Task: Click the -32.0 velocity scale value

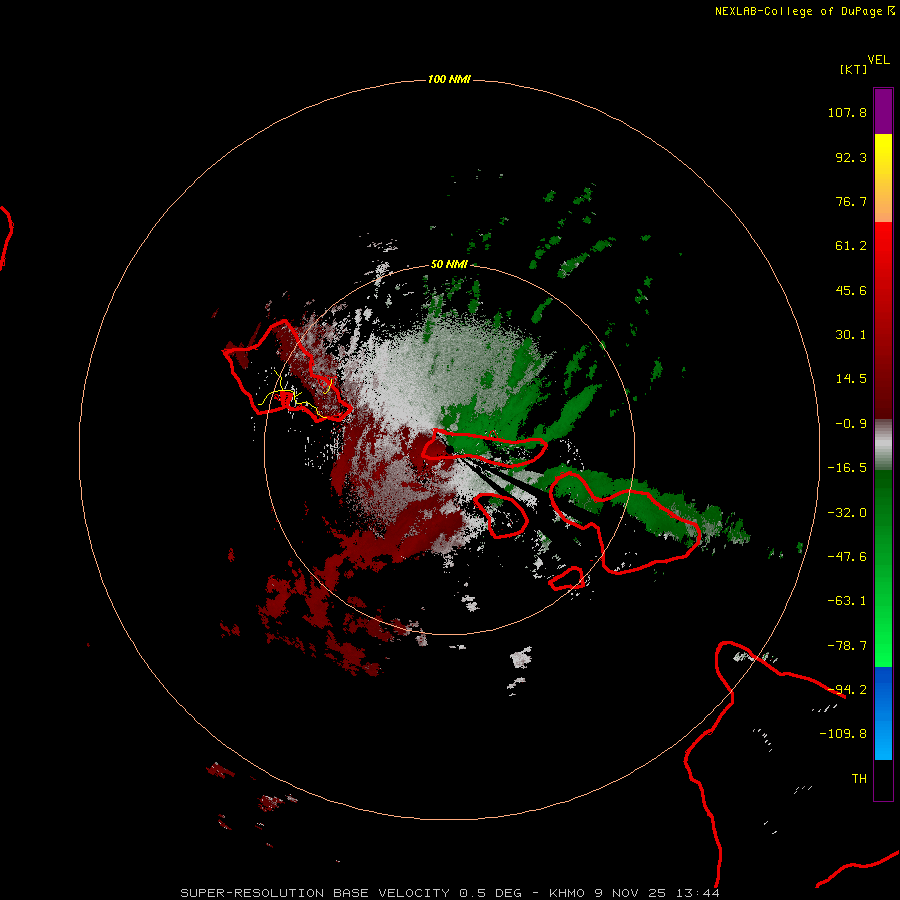Action: (847, 513)
